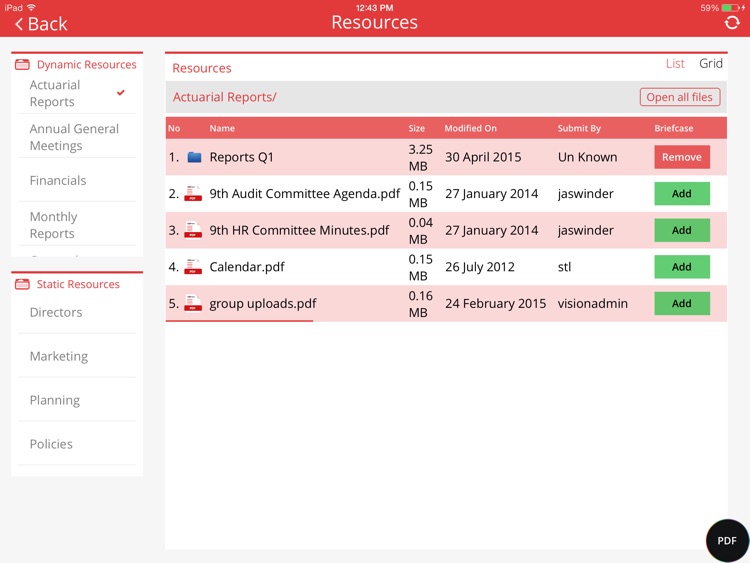This screenshot has height=563, width=750.
Task: Select Monthly Reports category
Action: [x=77, y=225]
